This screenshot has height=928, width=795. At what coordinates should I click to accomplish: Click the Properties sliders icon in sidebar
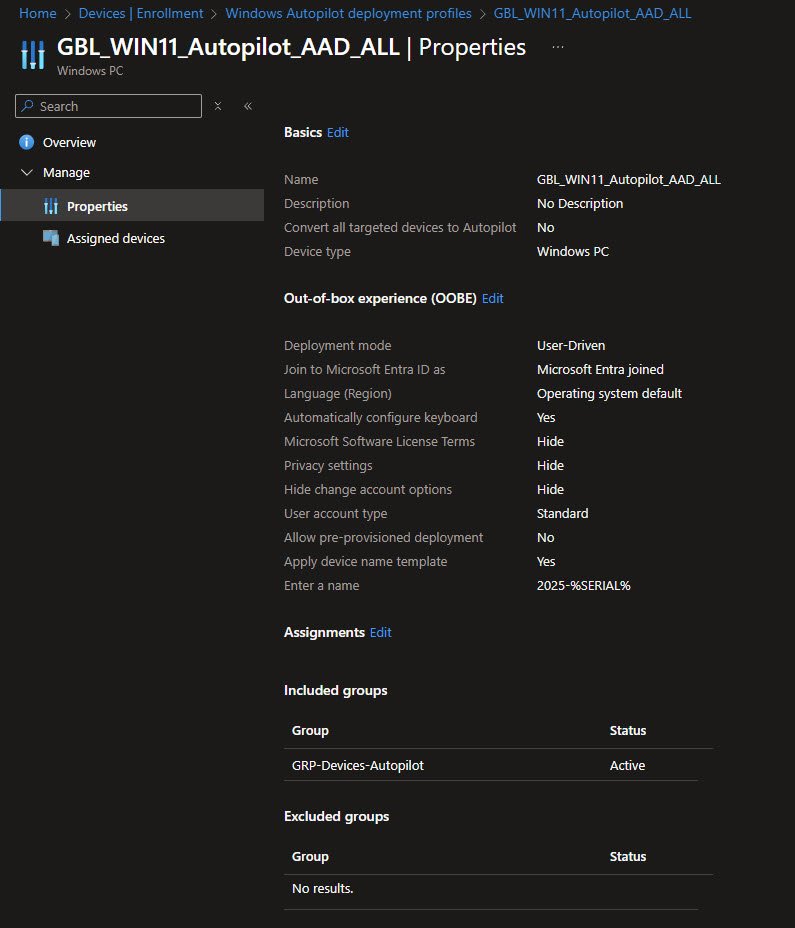[51, 206]
